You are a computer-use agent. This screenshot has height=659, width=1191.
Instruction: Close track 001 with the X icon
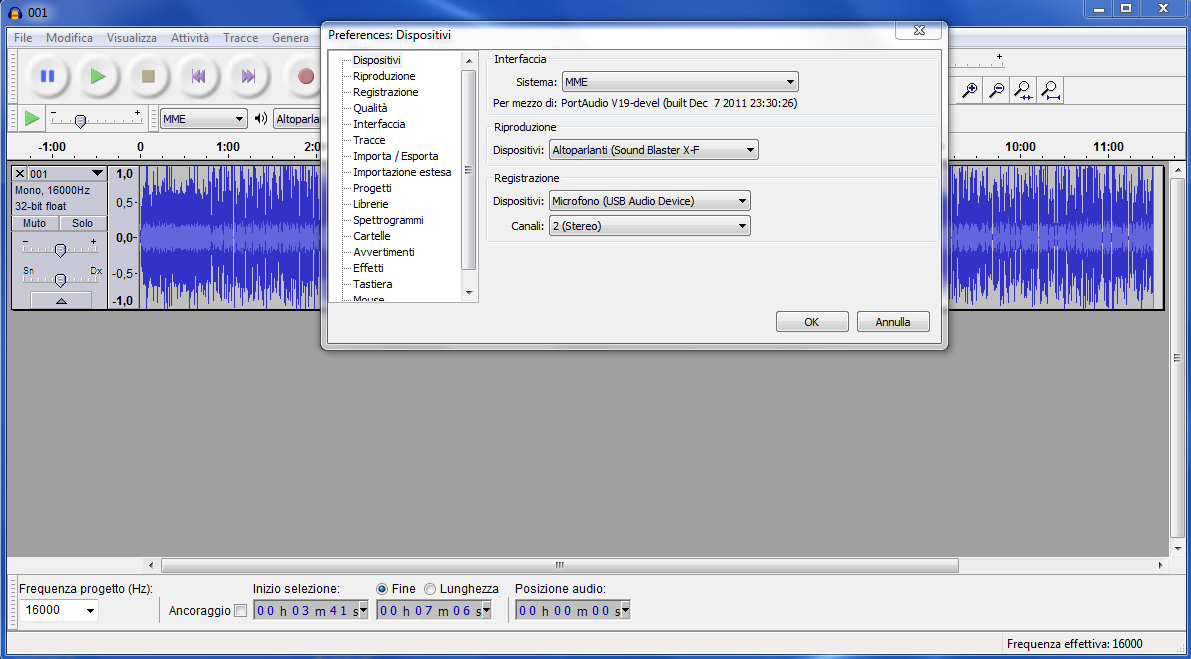coord(19,174)
